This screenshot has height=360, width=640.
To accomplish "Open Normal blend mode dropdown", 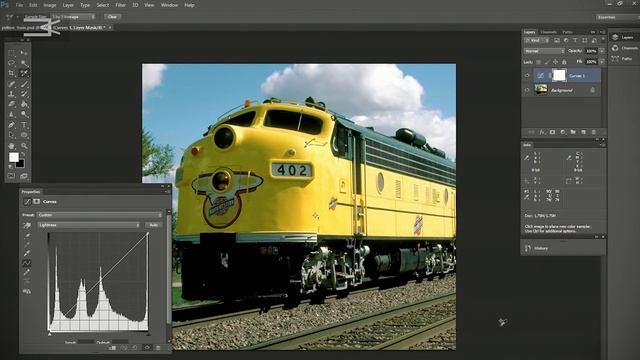I will 544,51.
